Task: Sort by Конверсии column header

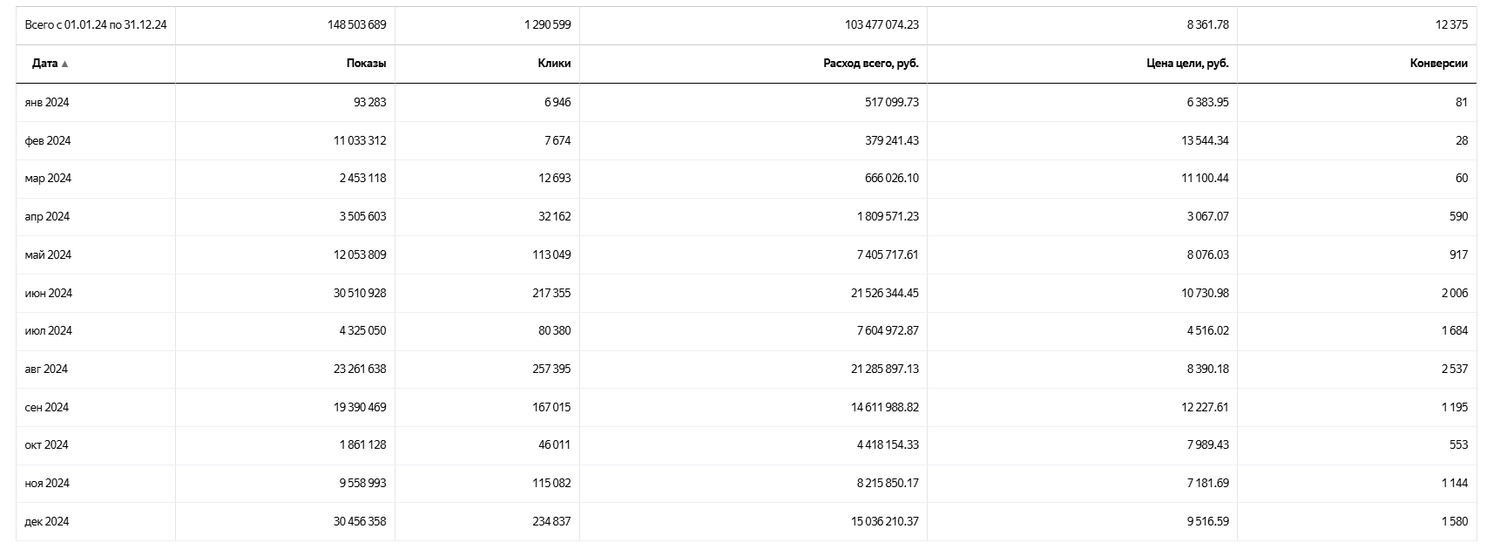Action: tap(1438, 63)
